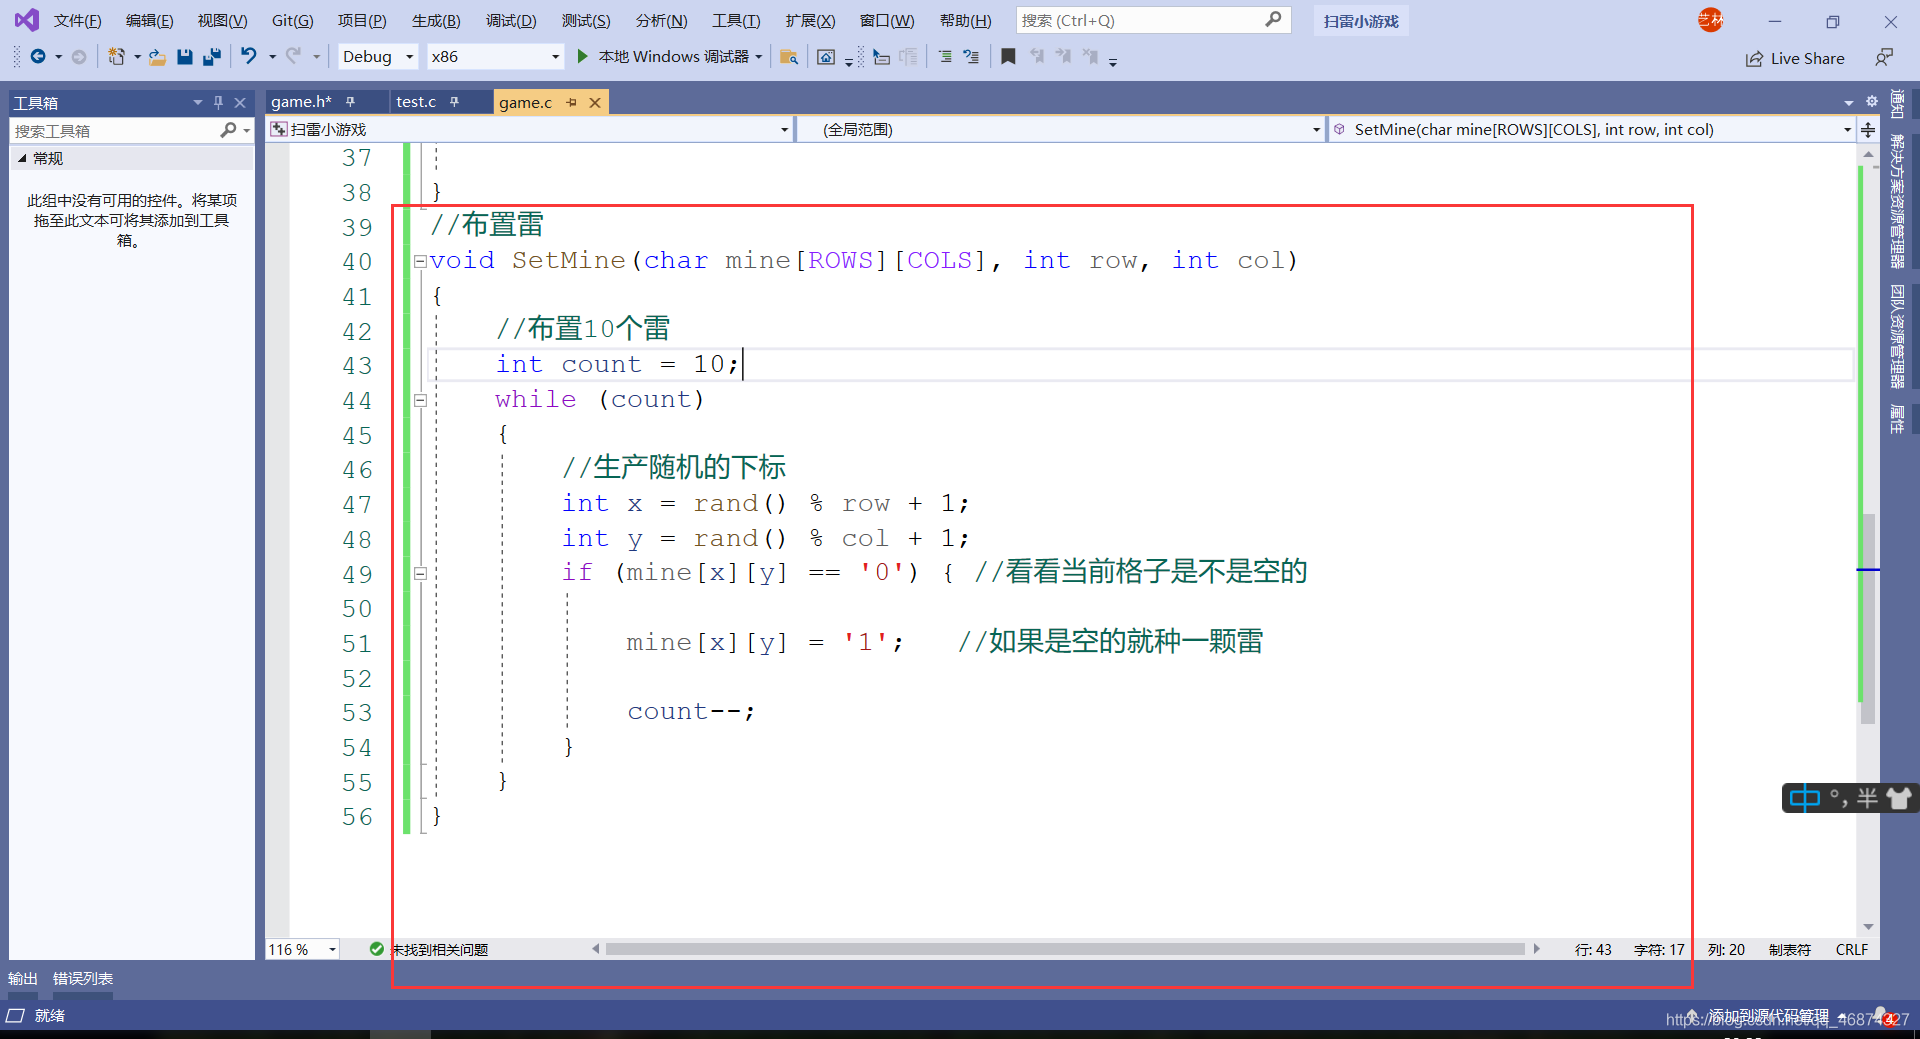Click the magnifier in the top search box
The width and height of the screenshot is (1920, 1039).
(x=1273, y=20)
